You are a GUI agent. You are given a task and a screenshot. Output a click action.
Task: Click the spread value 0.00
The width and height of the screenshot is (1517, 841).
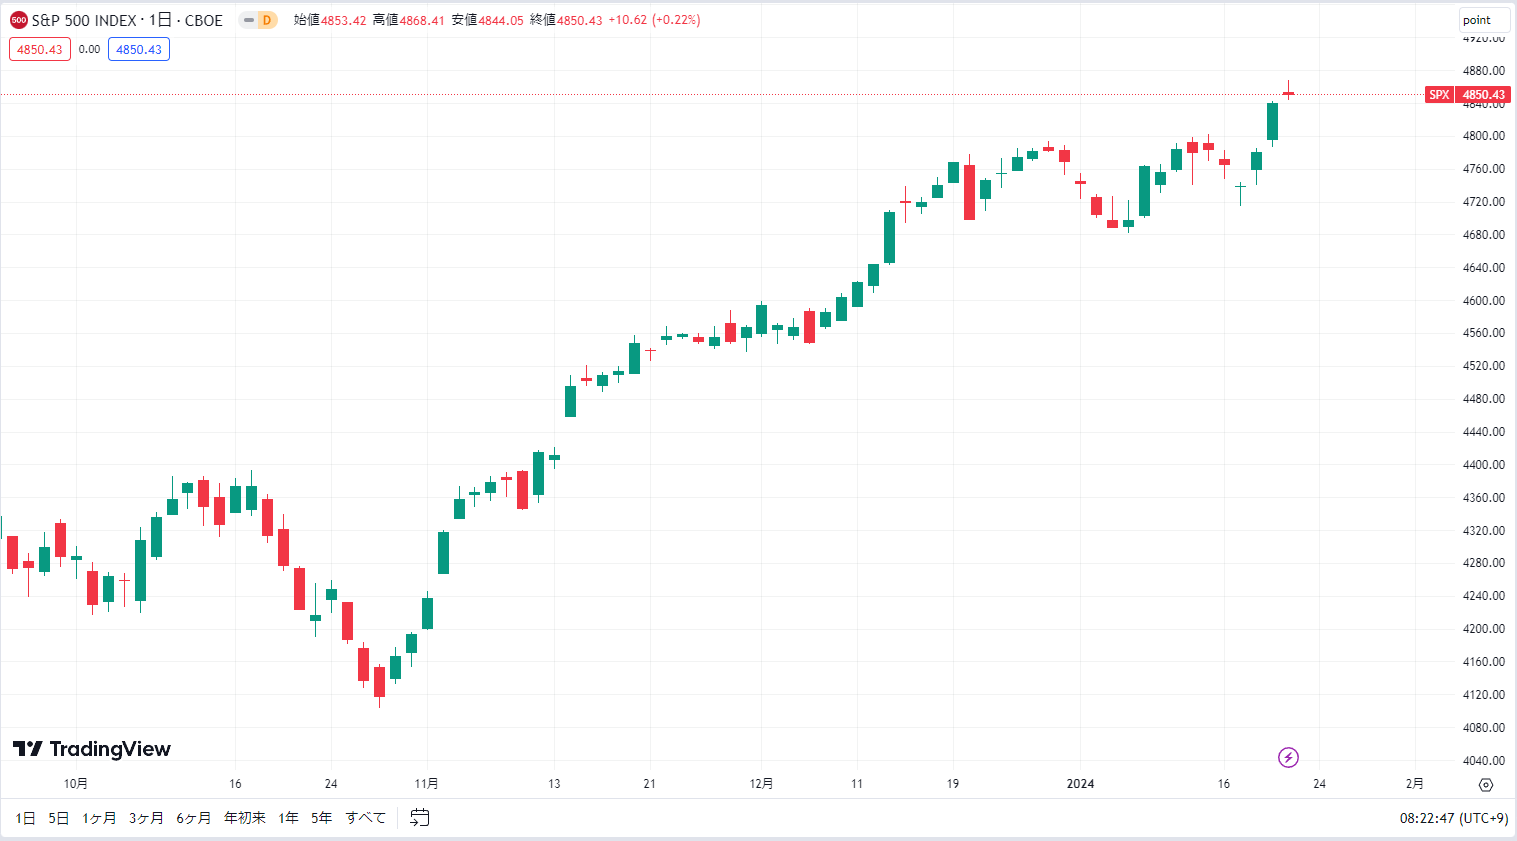[89, 49]
